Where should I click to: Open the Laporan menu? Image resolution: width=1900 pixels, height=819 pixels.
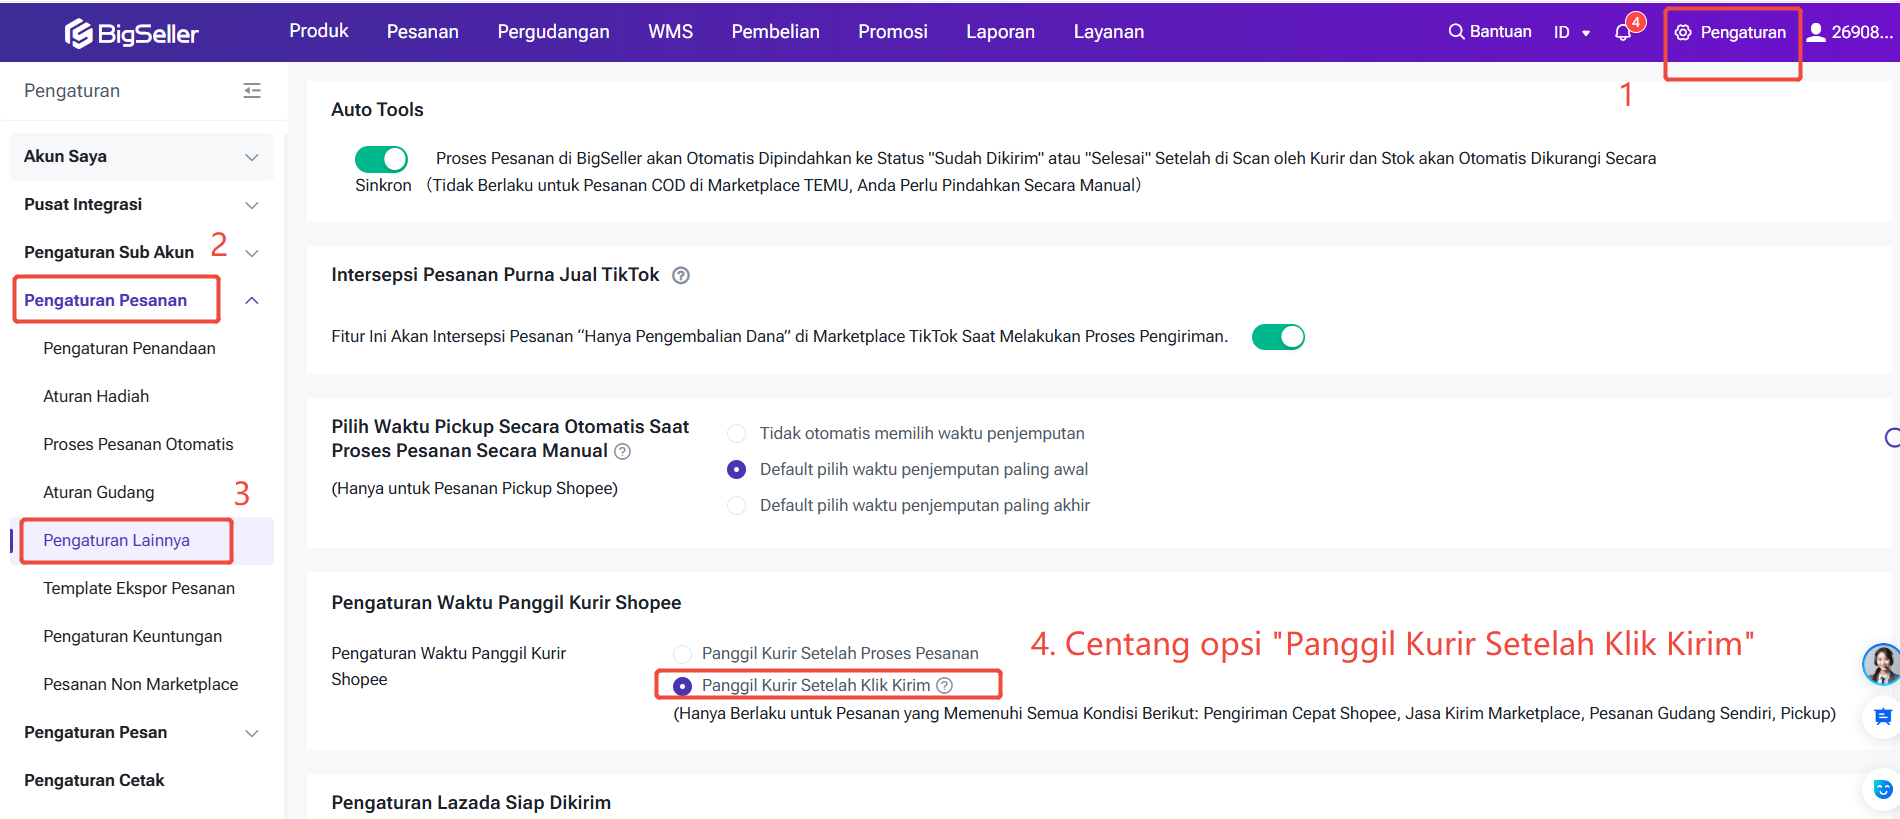(x=1000, y=32)
